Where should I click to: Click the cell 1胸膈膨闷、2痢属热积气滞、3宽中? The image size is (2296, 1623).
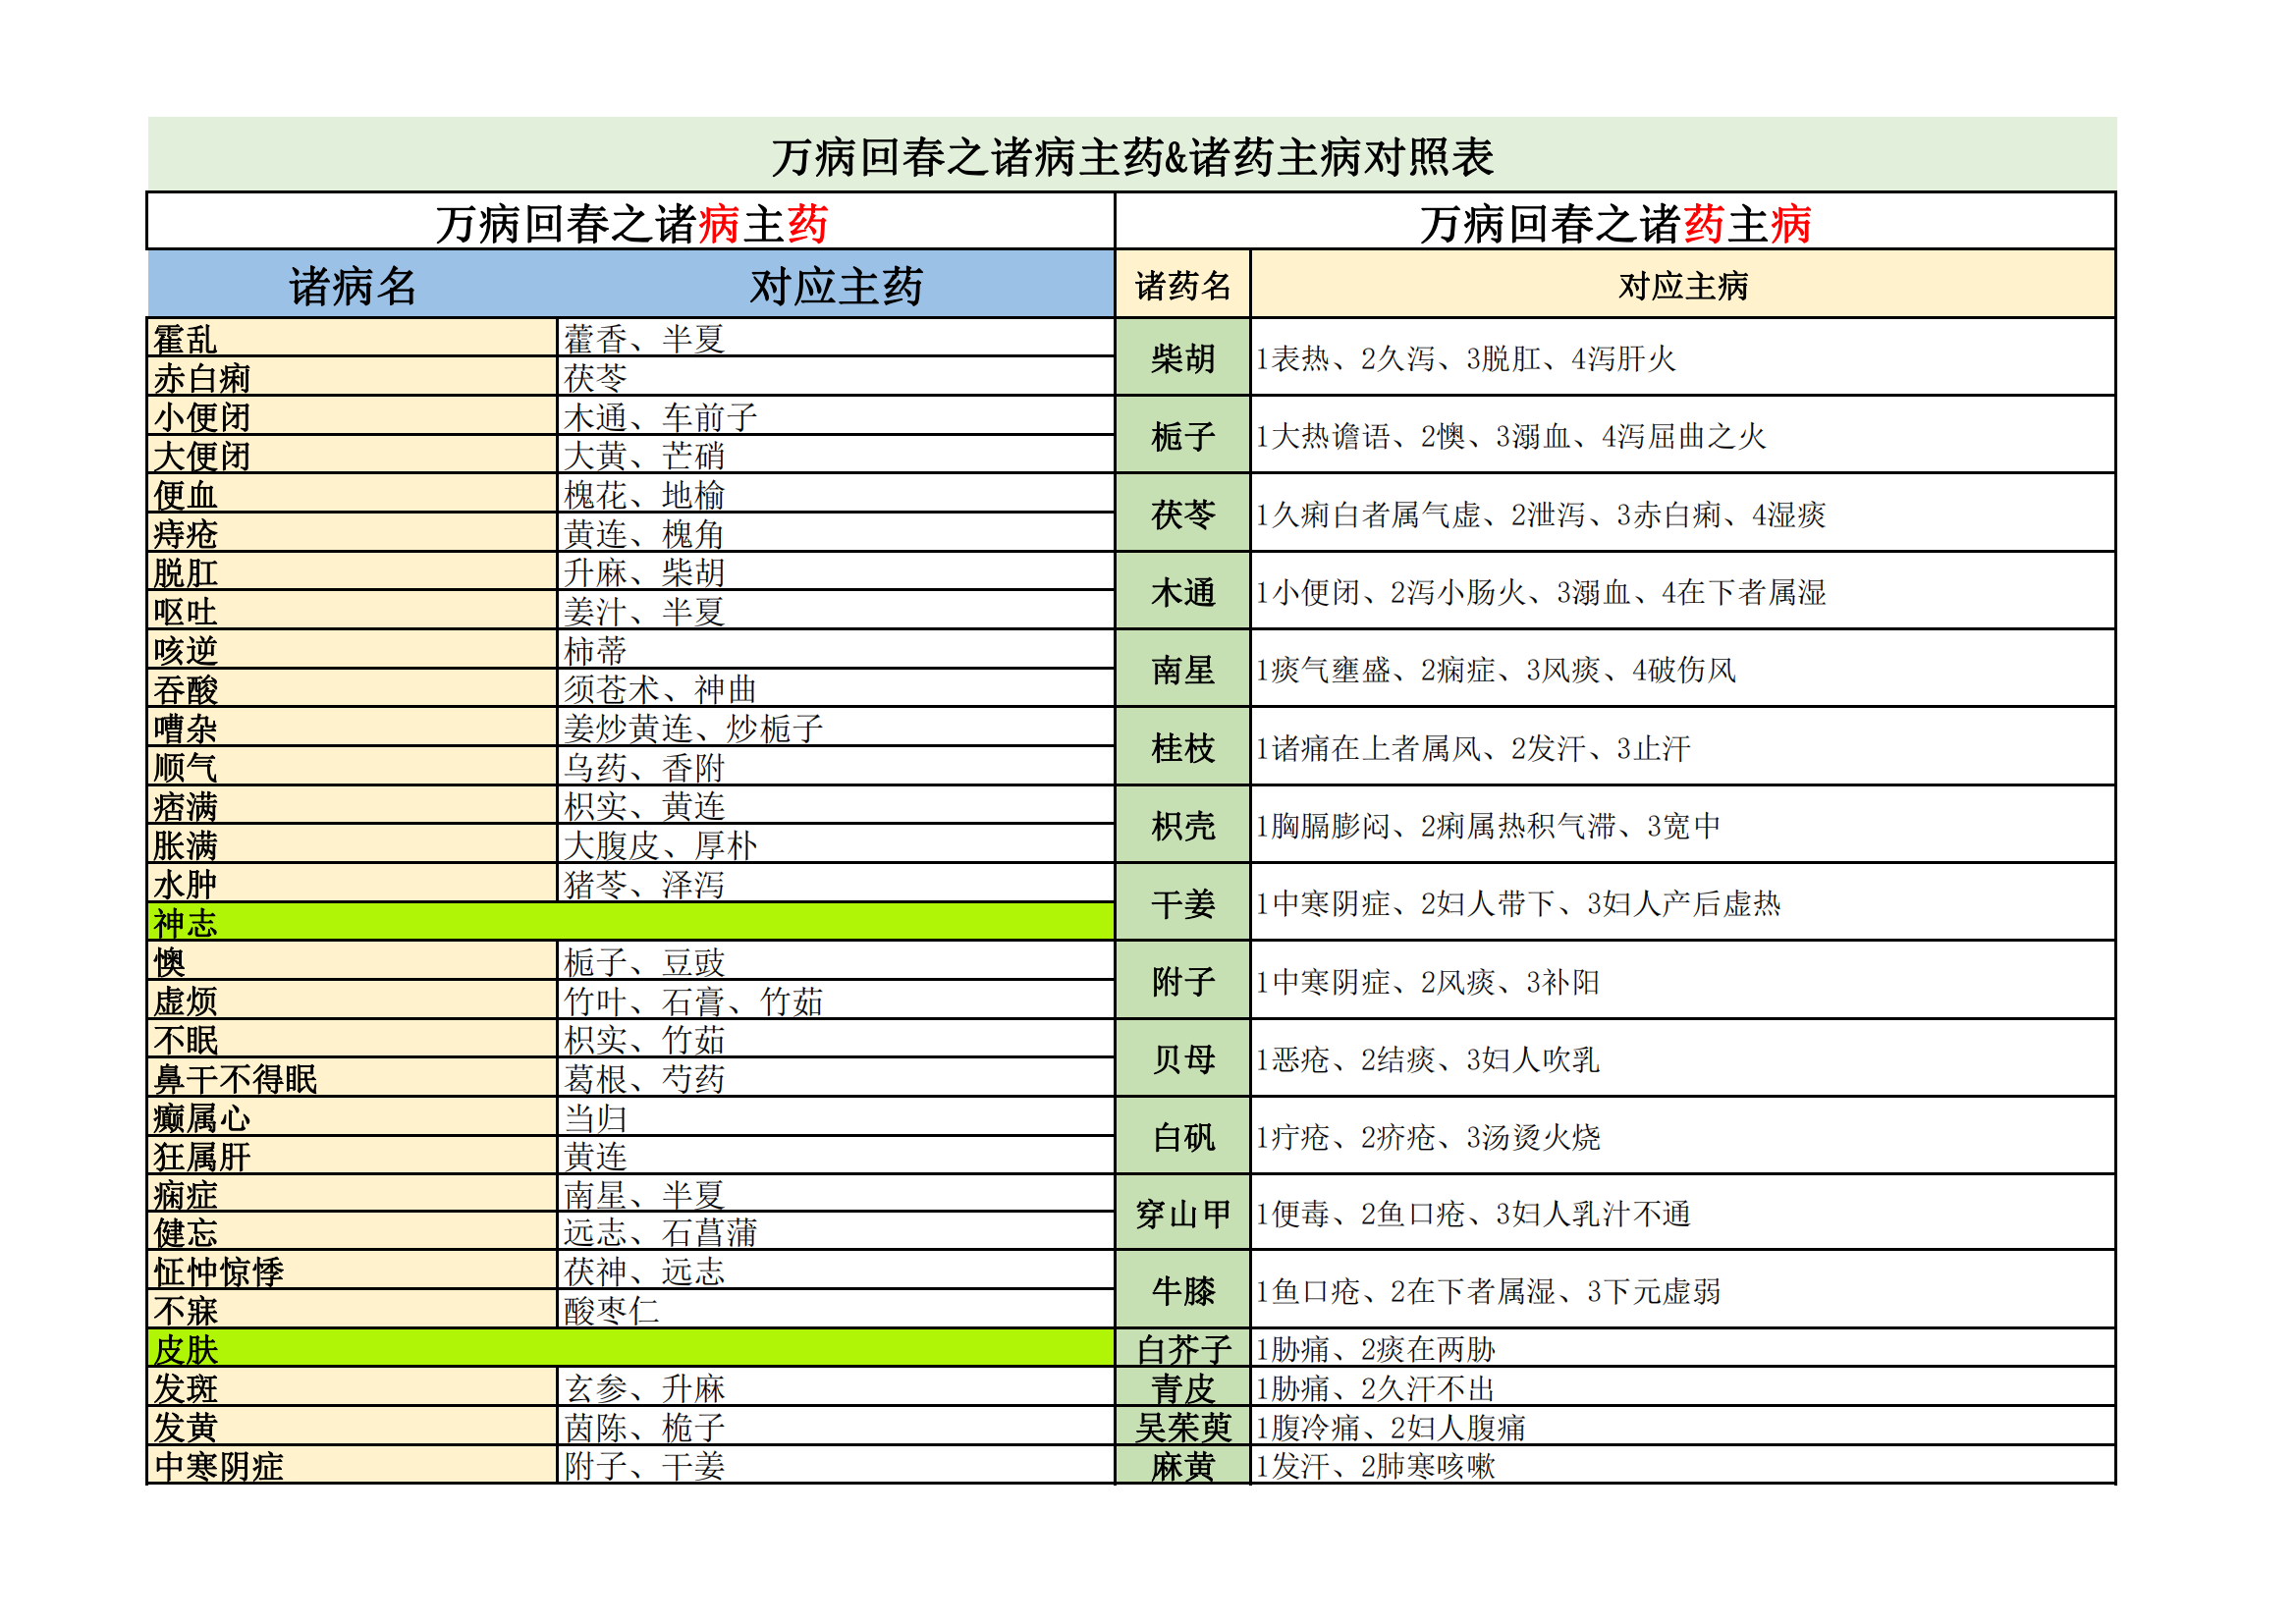[x=1683, y=826]
